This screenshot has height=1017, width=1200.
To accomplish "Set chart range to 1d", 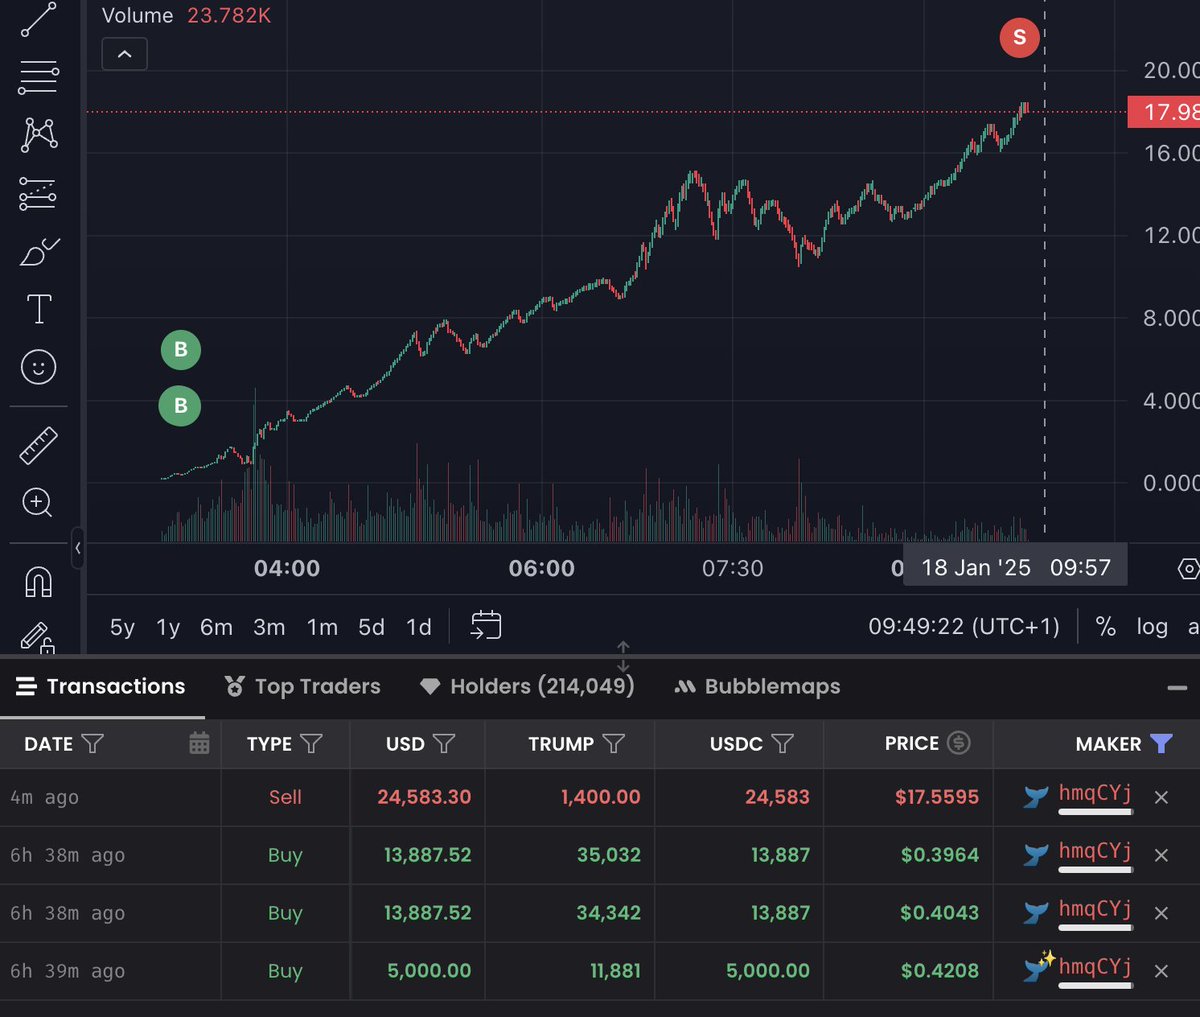I will click(419, 627).
